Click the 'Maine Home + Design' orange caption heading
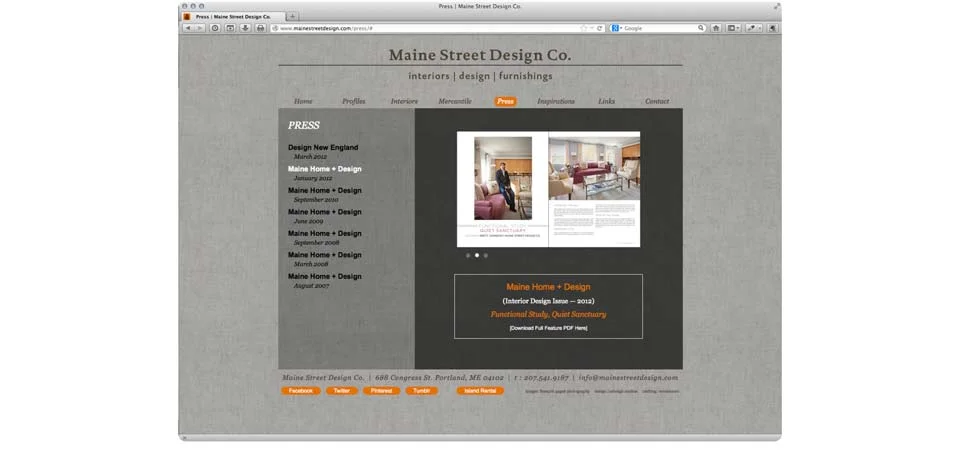This screenshot has width=960, height=450. point(549,287)
